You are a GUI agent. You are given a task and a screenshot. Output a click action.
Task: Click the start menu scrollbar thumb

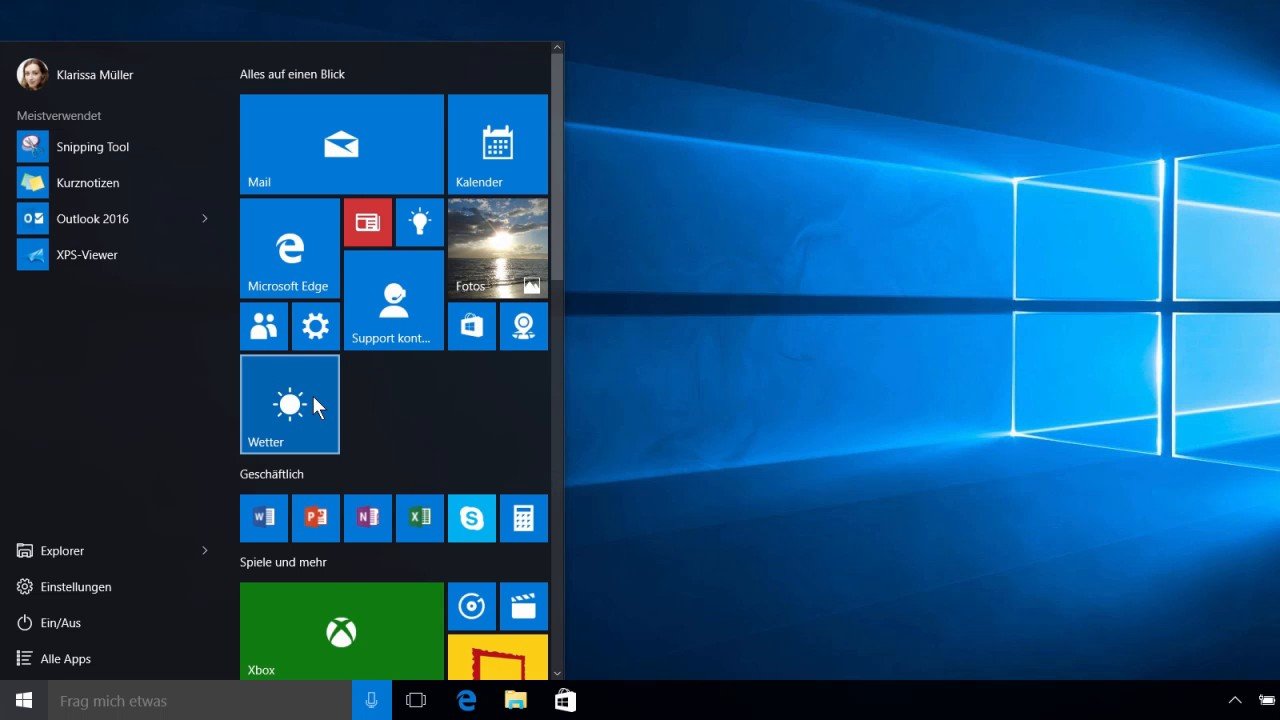557,167
